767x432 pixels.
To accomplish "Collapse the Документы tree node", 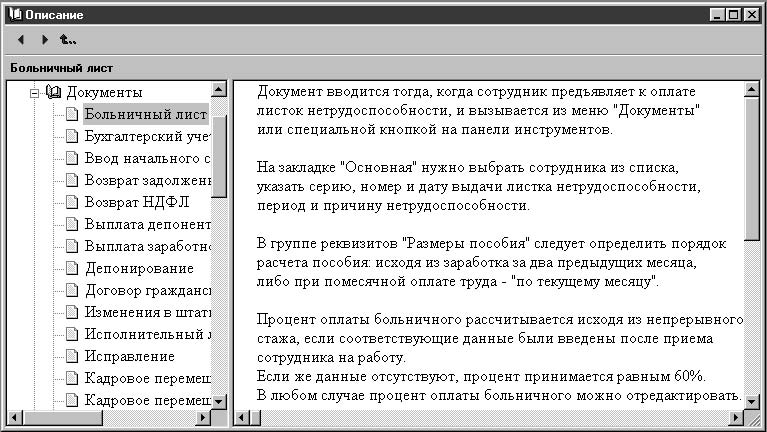I will coord(34,93).
